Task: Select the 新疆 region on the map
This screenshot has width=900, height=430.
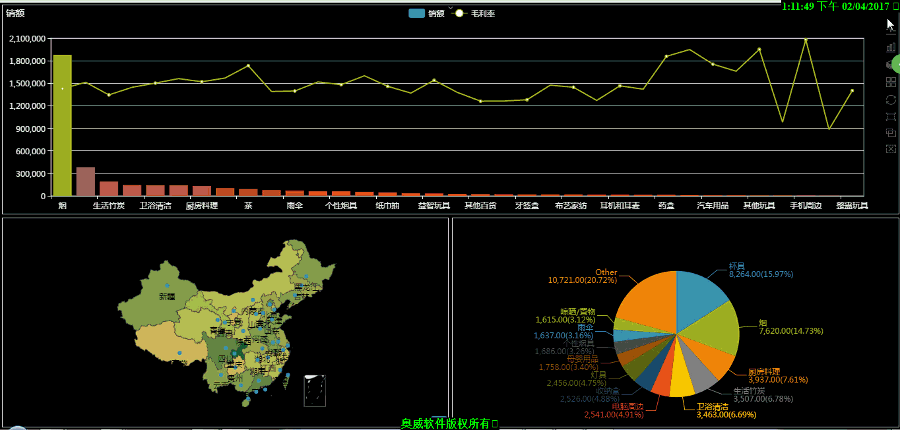Action: [165, 295]
